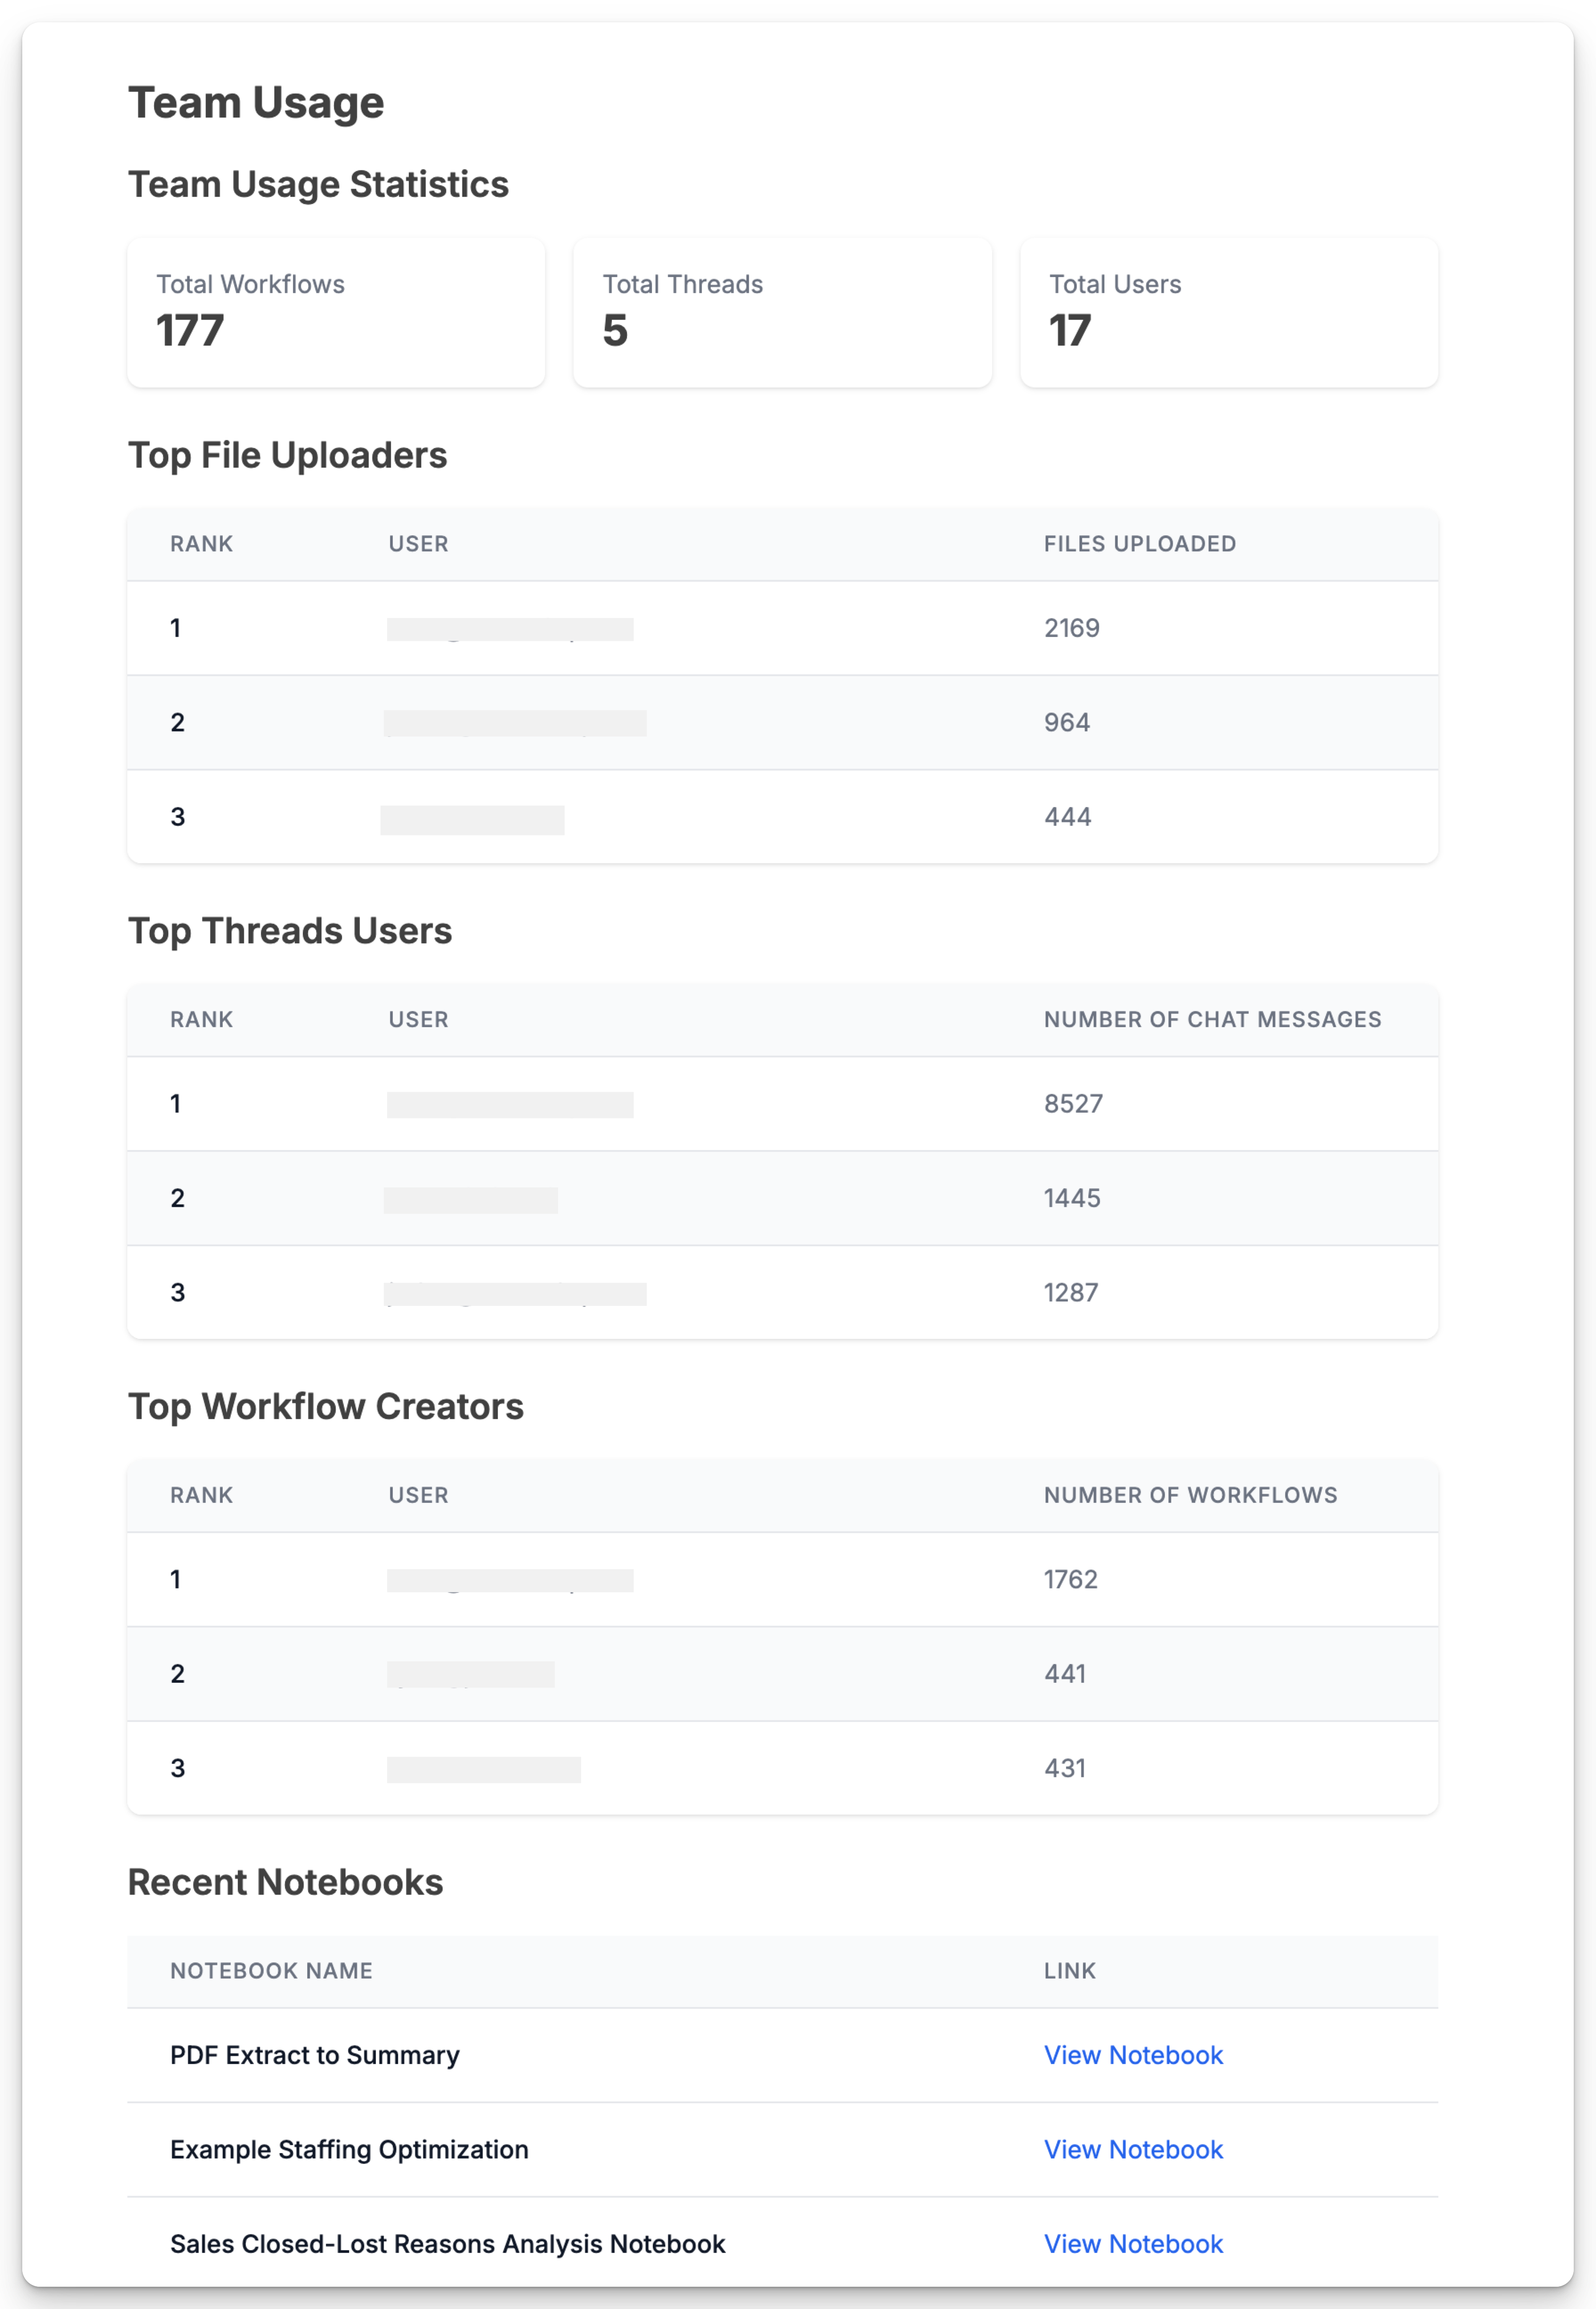The width and height of the screenshot is (1596, 2309).
Task: Select the Number of Chat Messages column header
Action: [x=1212, y=1020]
